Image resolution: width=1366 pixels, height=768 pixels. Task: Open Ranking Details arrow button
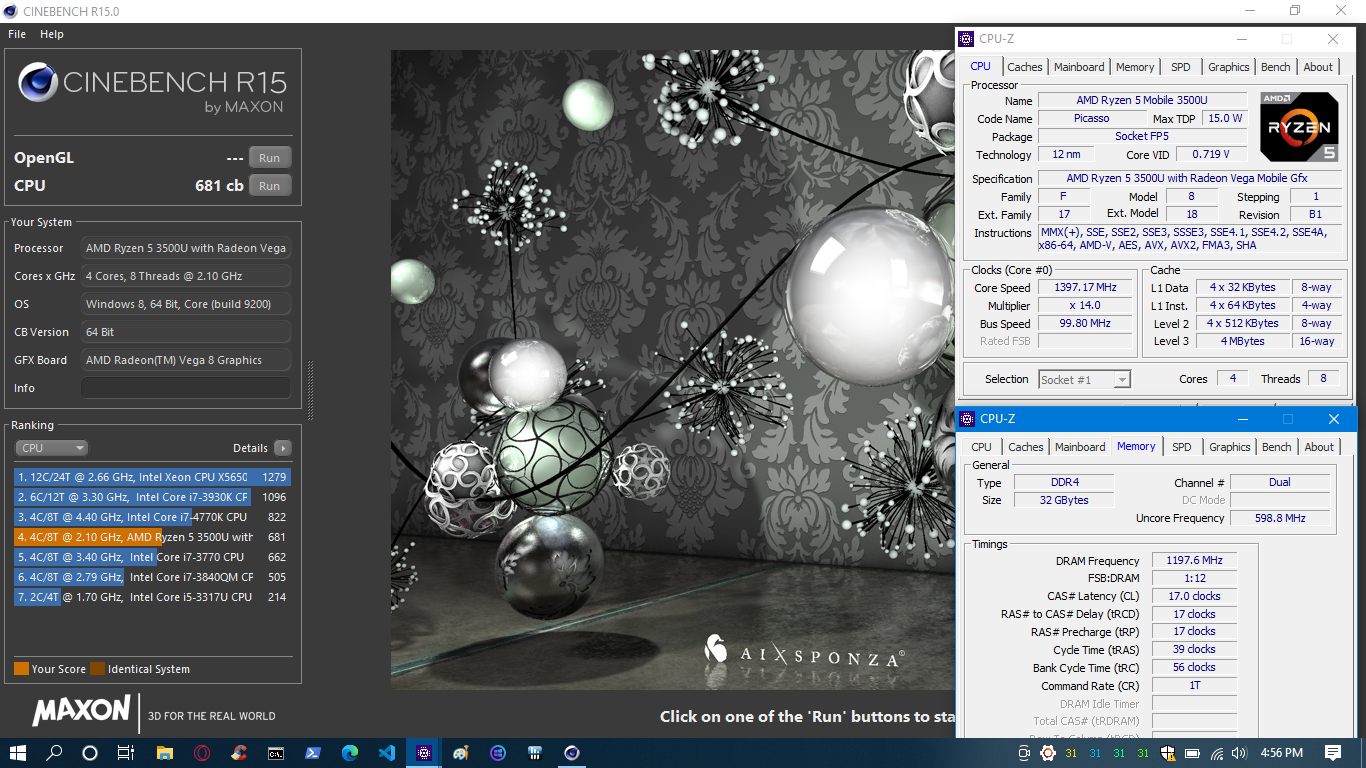[283, 448]
